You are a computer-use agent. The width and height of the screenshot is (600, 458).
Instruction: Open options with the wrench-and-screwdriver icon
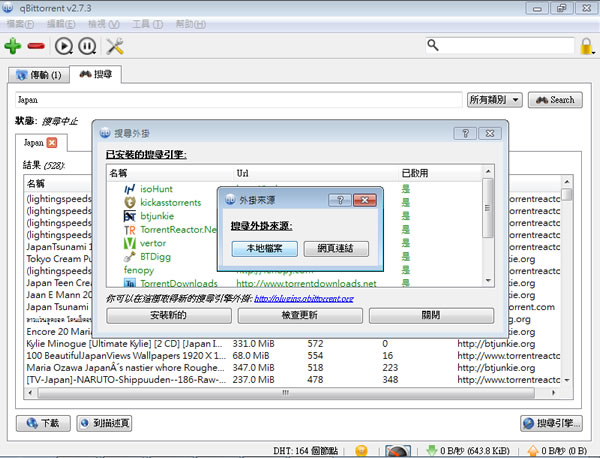pos(114,46)
